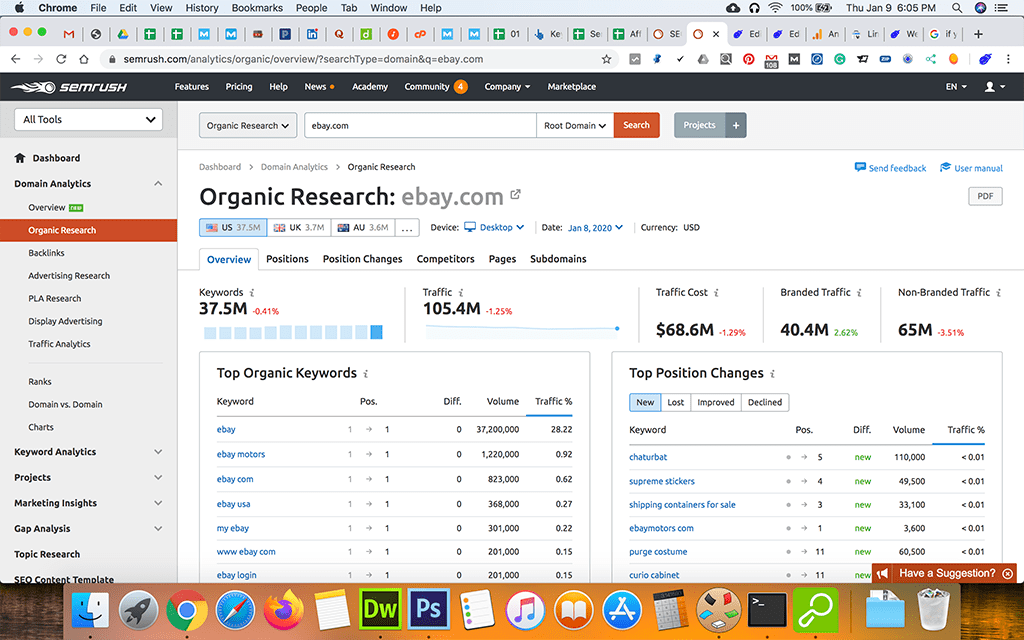Show Lost position changes
The height and width of the screenshot is (640, 1024).
[x=676, y=402]
